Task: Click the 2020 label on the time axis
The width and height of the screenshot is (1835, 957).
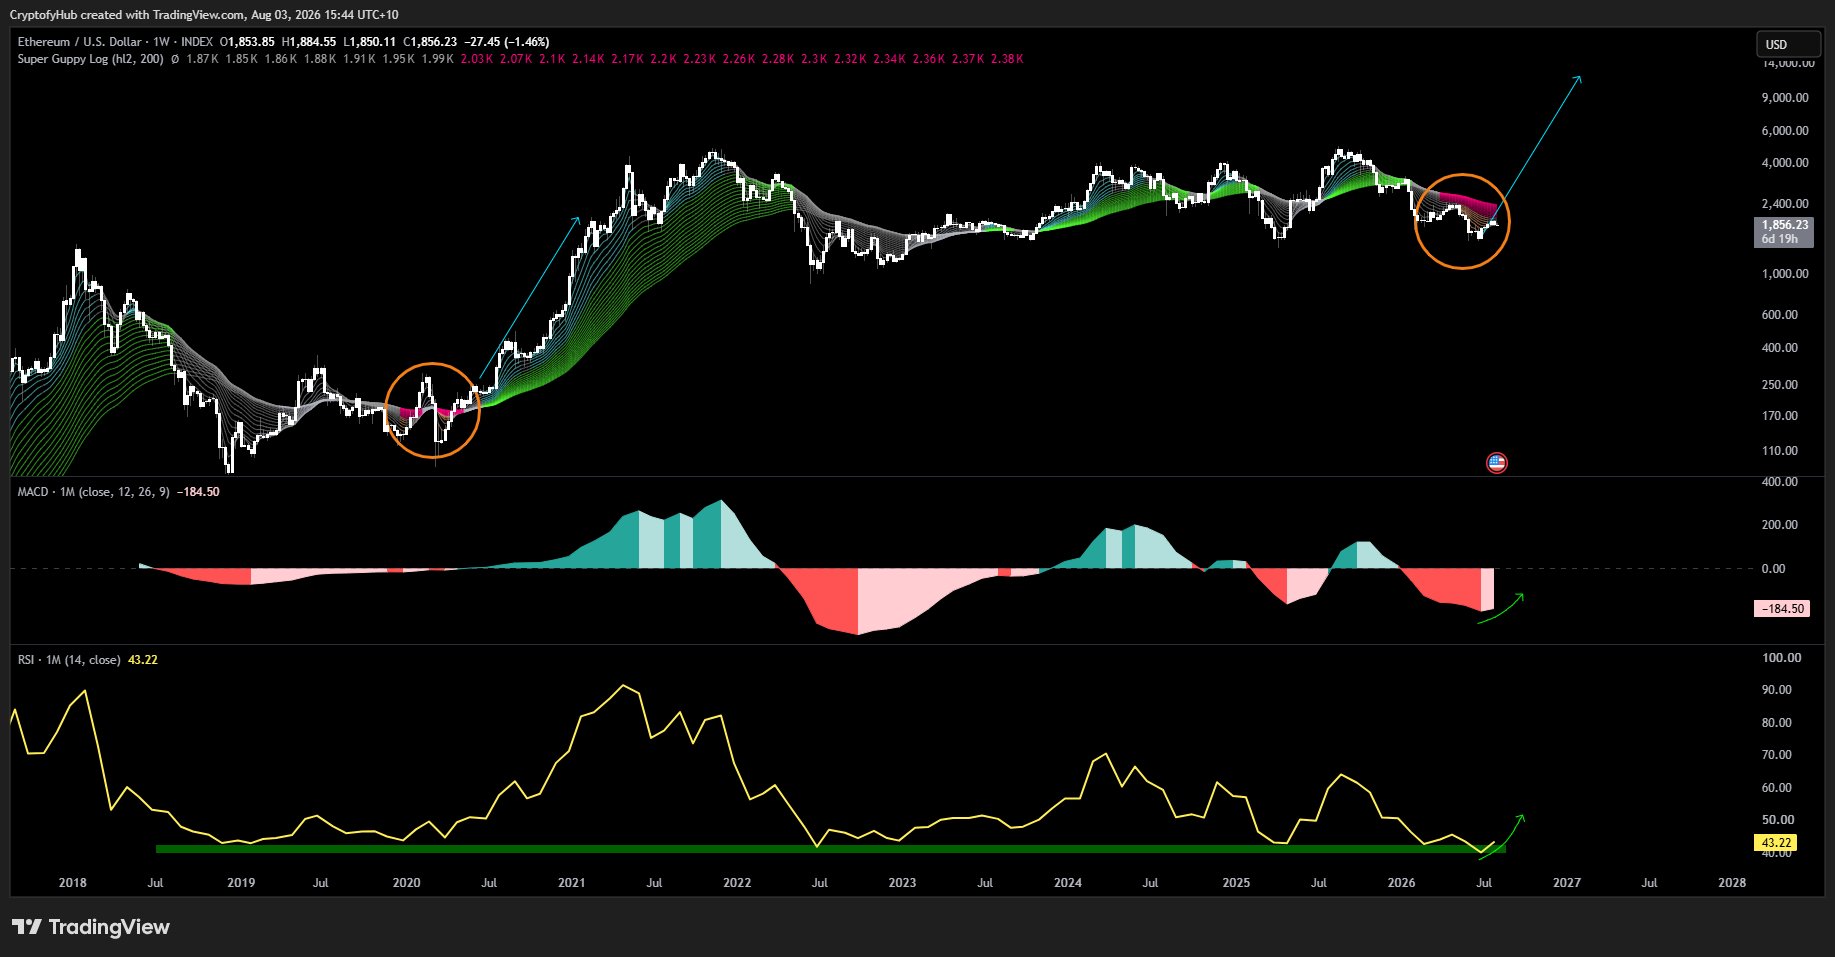Action: click(x=406, y=883)
